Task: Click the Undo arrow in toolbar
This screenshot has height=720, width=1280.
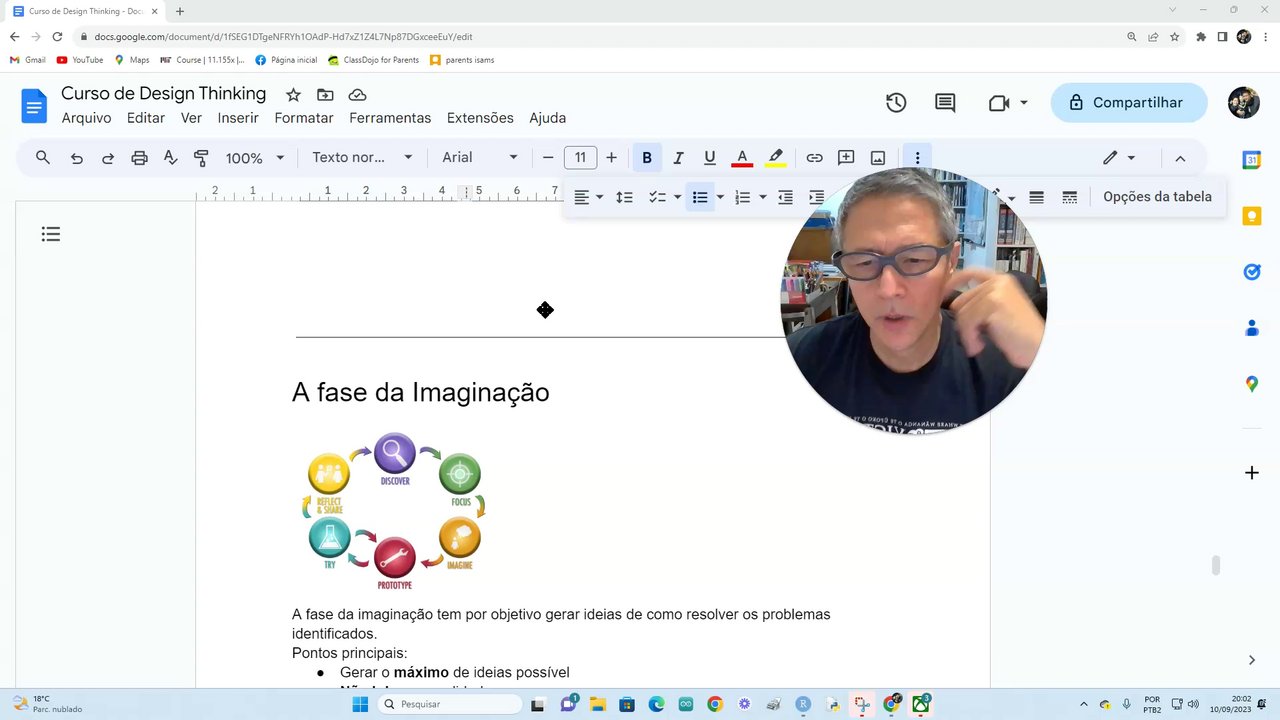Action: [x=76, y=158]
